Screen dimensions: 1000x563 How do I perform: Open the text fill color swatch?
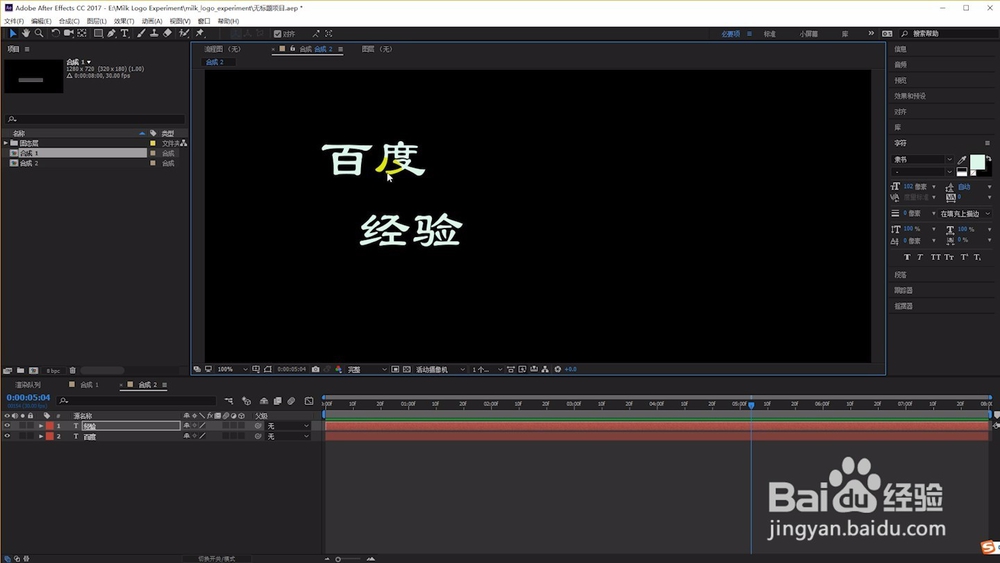point(977,162)
